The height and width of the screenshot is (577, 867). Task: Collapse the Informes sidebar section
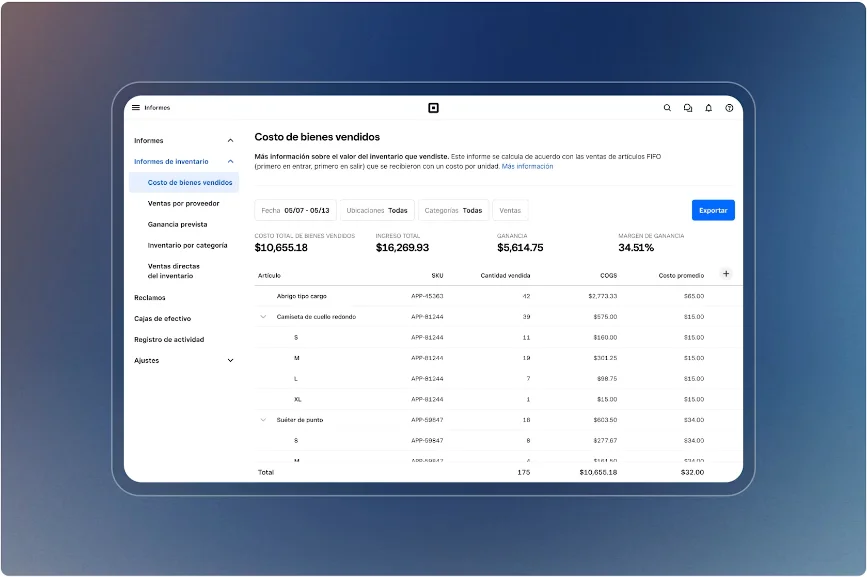[x=231, y=141]
